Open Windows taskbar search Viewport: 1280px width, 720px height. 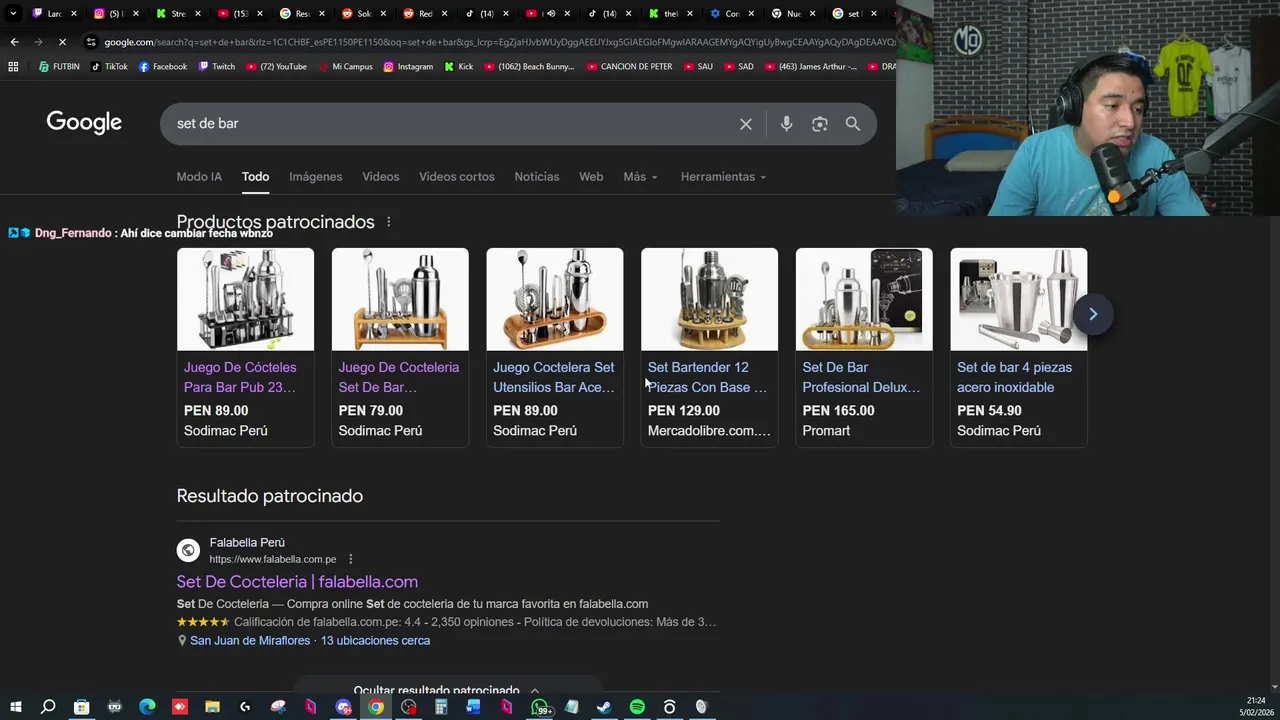pyautogui.click(x=48, y=707)
